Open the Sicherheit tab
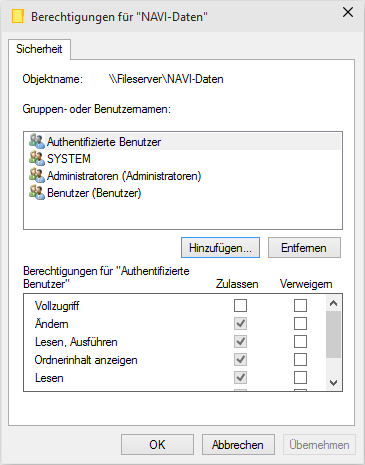Image resolution: width=365 pixels, height=465 pixels. [39, 49]
